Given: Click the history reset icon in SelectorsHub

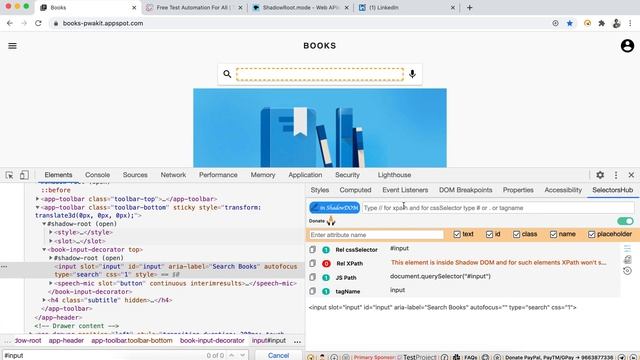Looking at the screenshot, I should pyautogui.click(x=627, y=271).
